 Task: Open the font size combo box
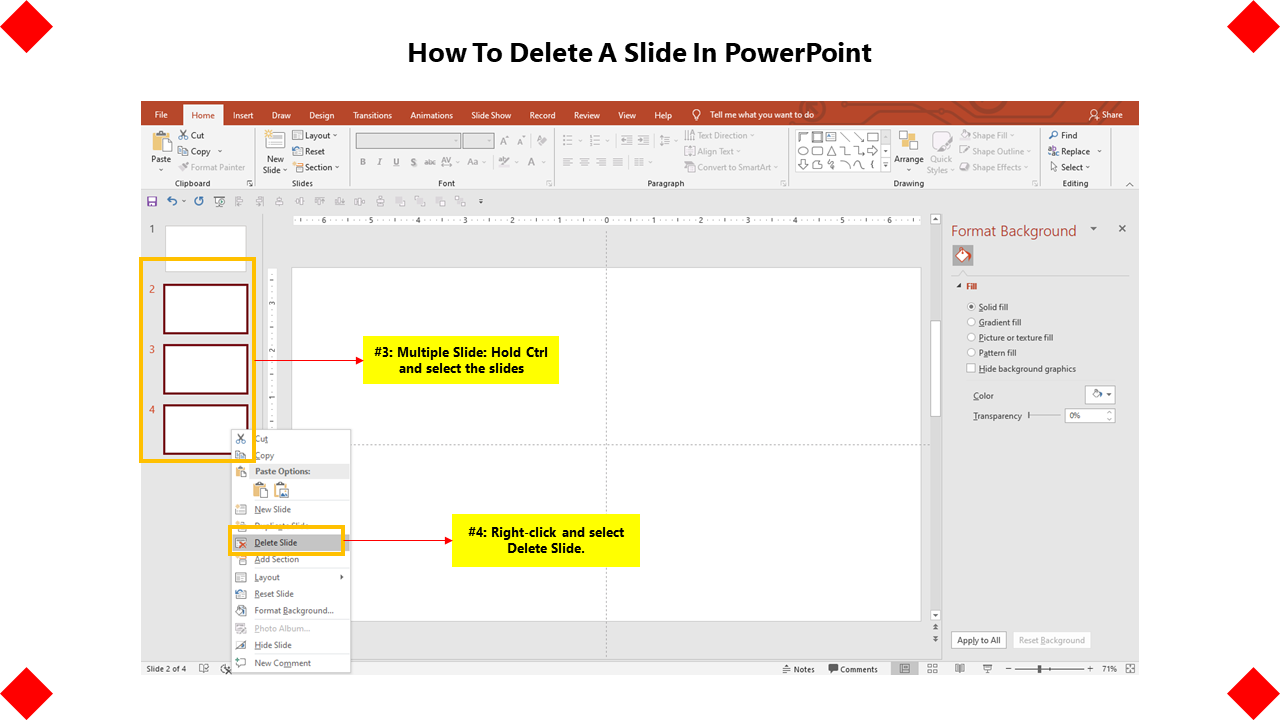479,141
